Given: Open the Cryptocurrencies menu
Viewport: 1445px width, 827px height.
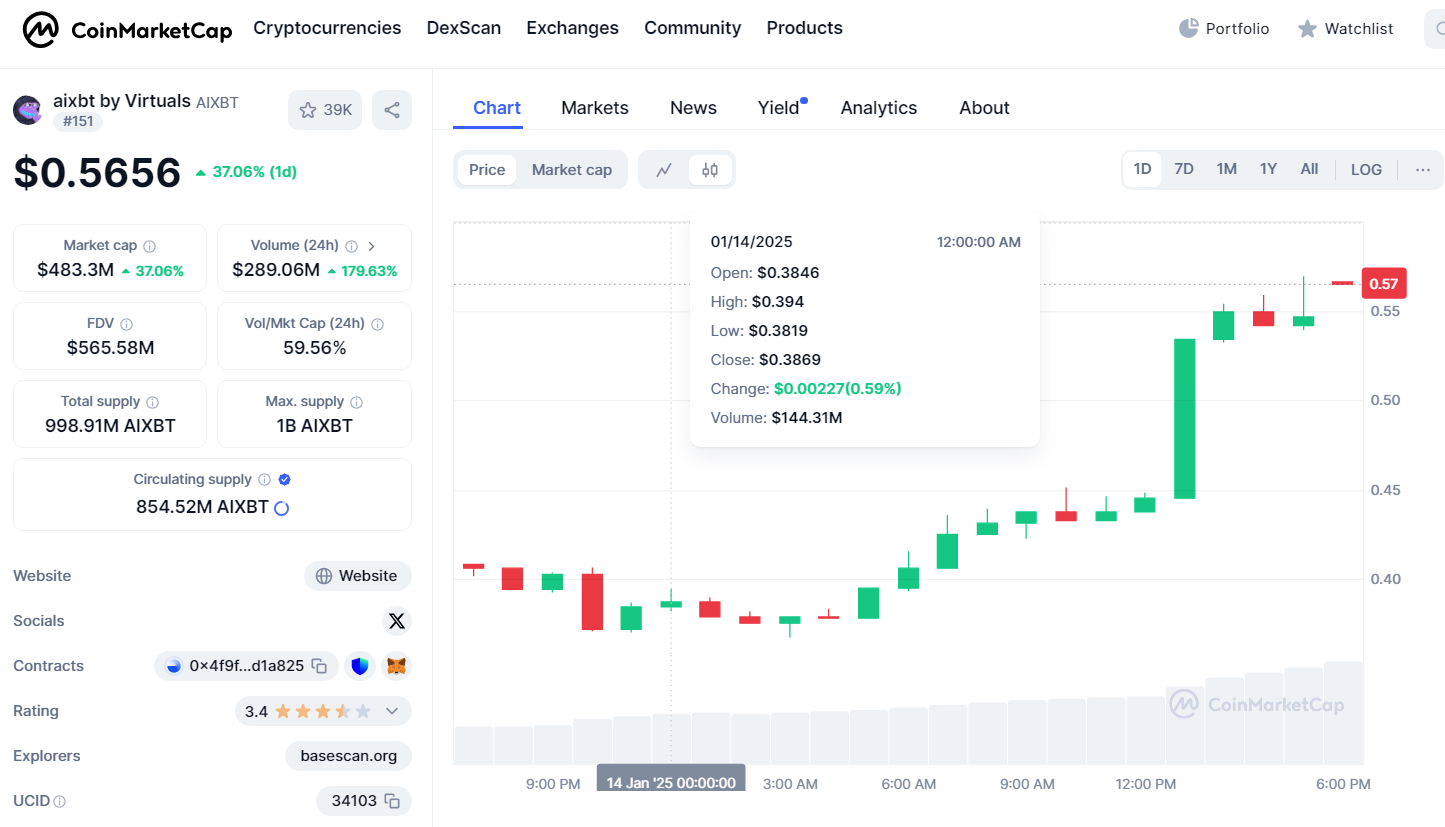Looking at the screenshot, I should [x=327, y=28].
